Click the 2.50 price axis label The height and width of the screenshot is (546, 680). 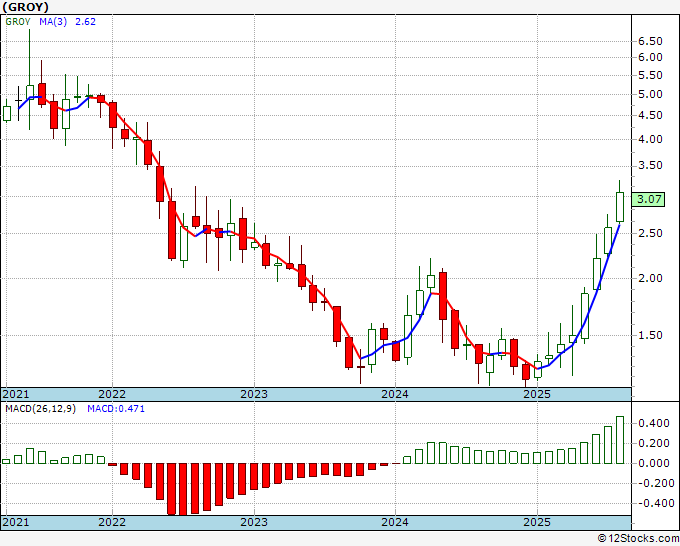click(x=650, y=233)
